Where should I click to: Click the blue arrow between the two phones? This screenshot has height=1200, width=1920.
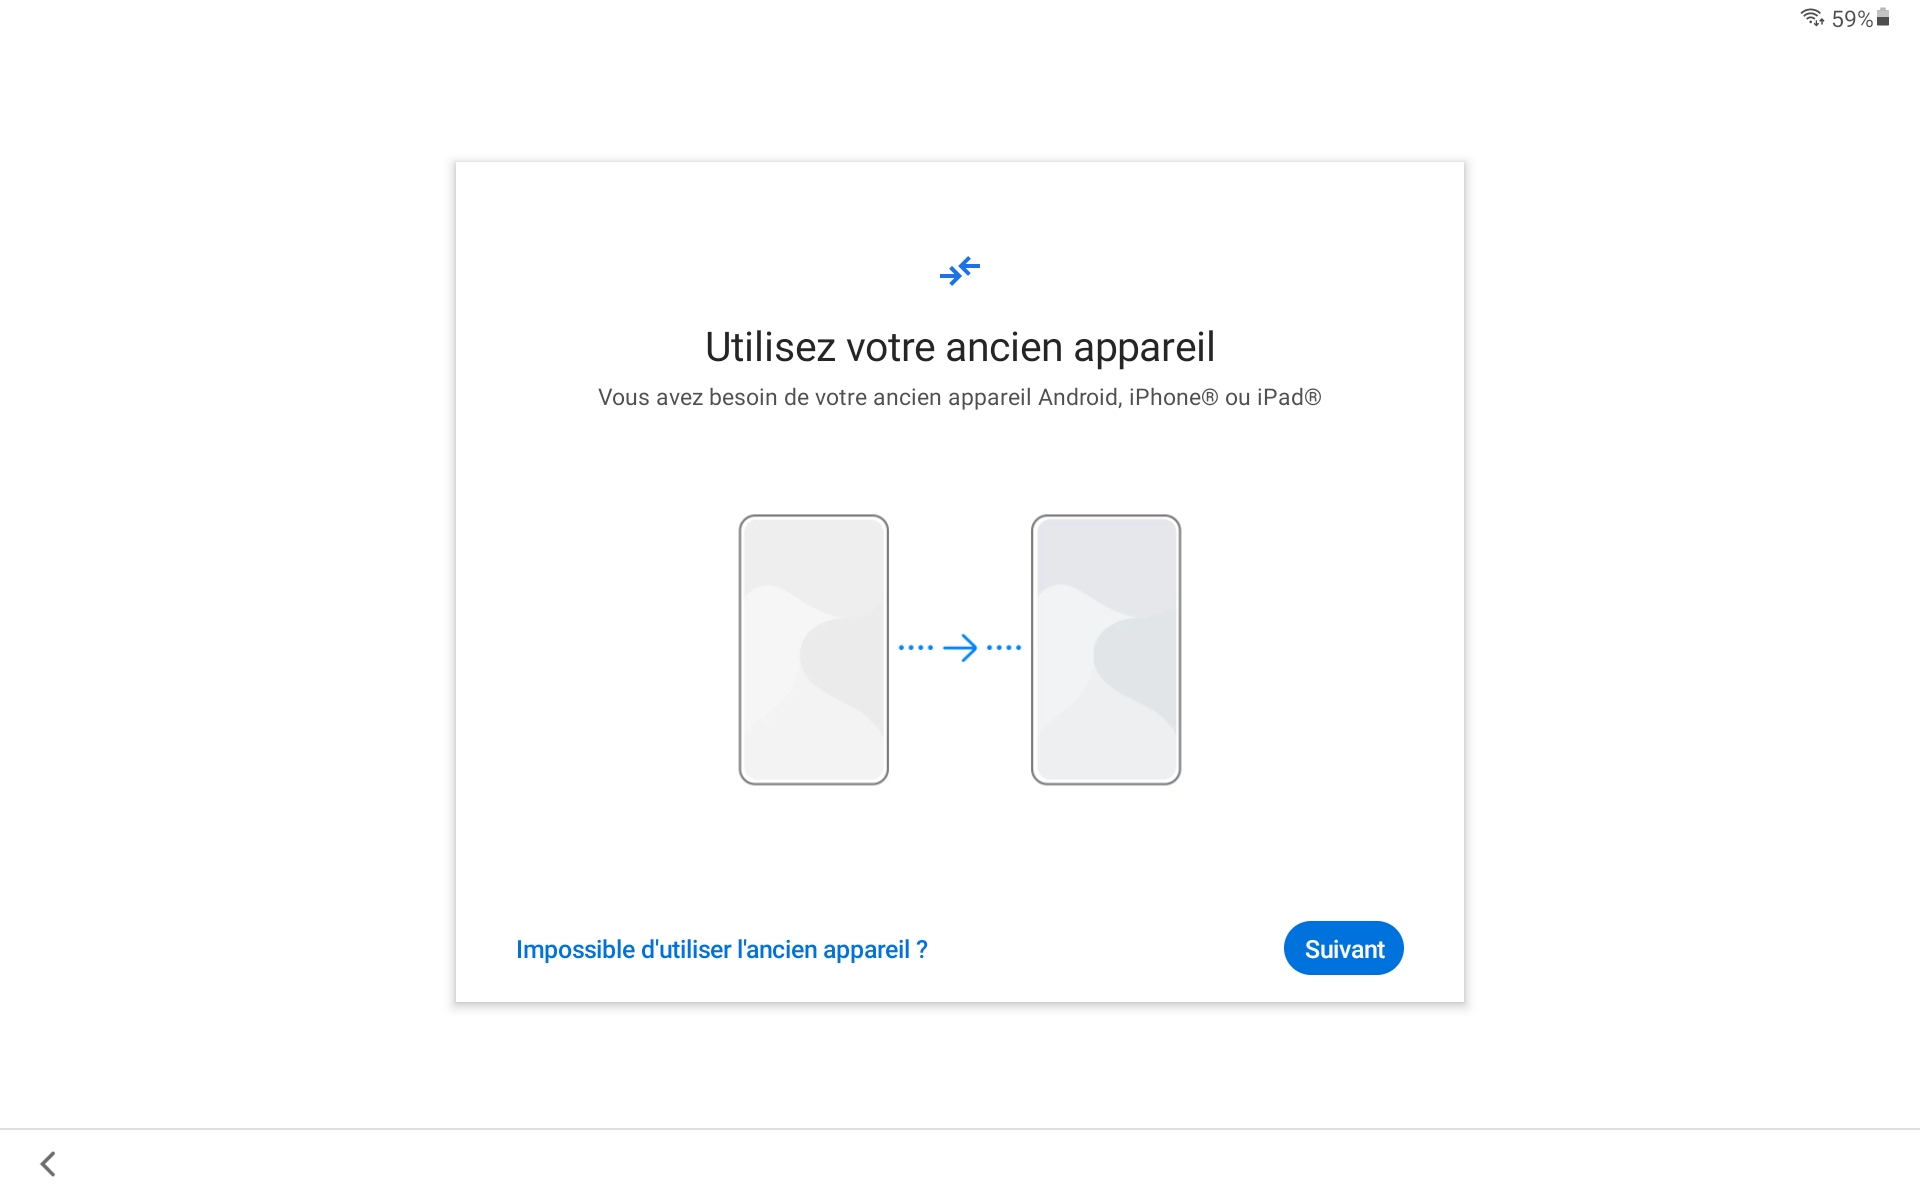[960, 648]
